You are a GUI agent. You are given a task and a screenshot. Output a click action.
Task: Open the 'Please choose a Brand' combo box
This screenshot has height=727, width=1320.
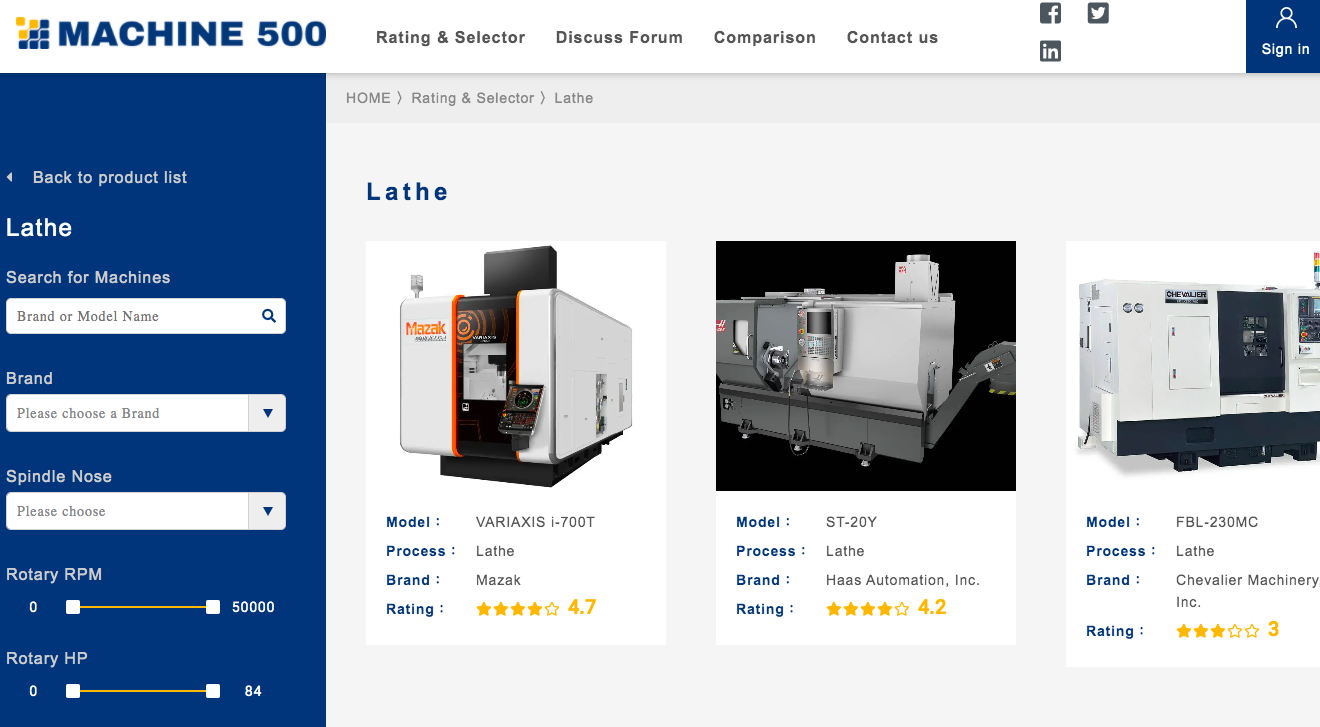click(x=127, y=413)
